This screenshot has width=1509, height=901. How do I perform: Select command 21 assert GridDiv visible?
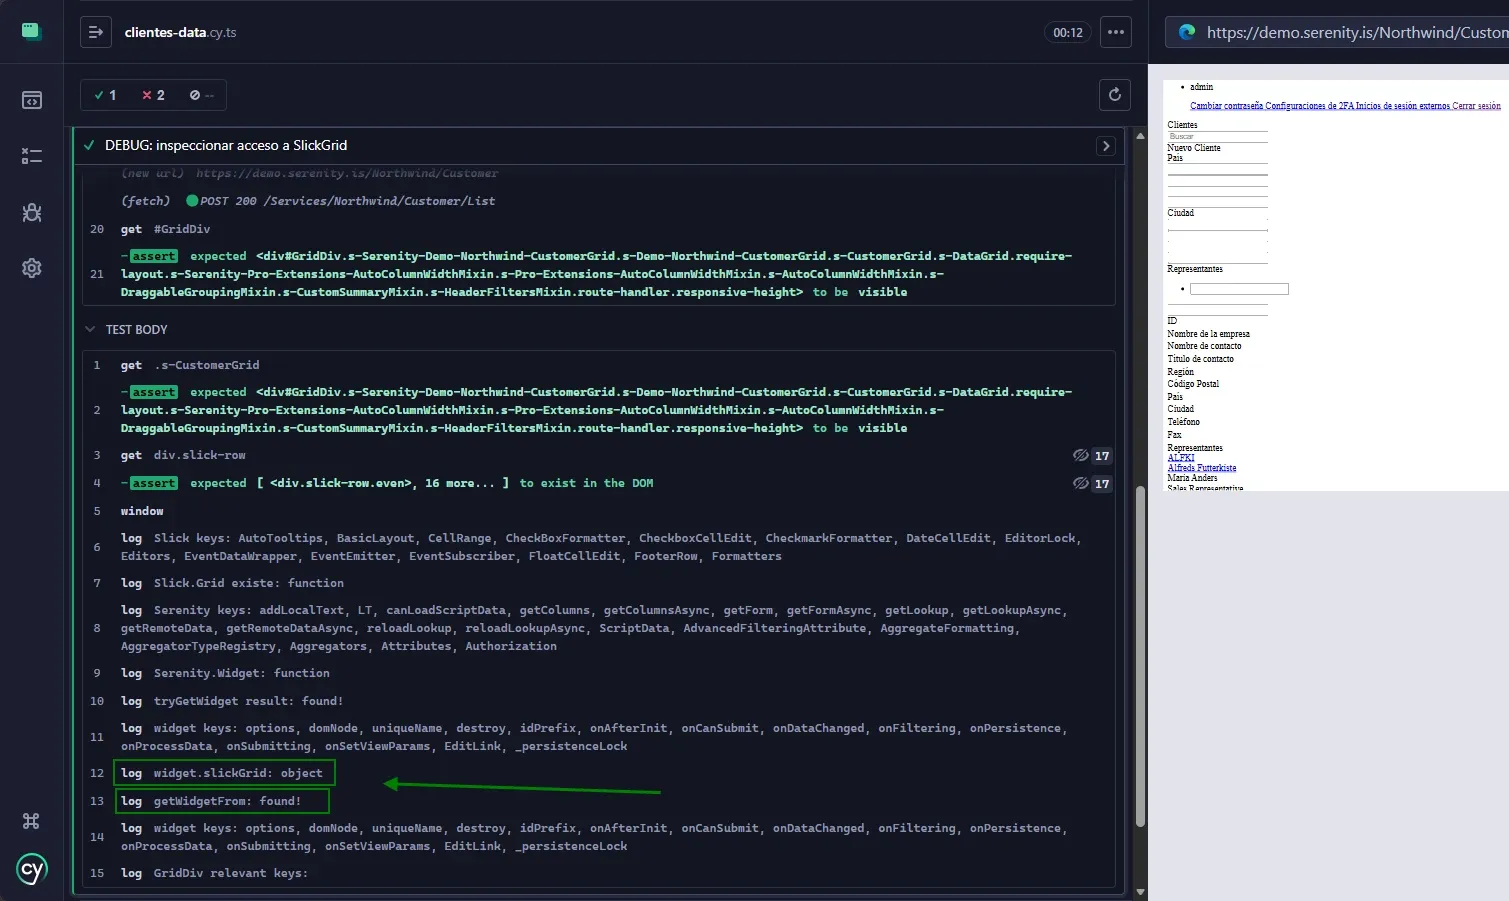[599, 274]
